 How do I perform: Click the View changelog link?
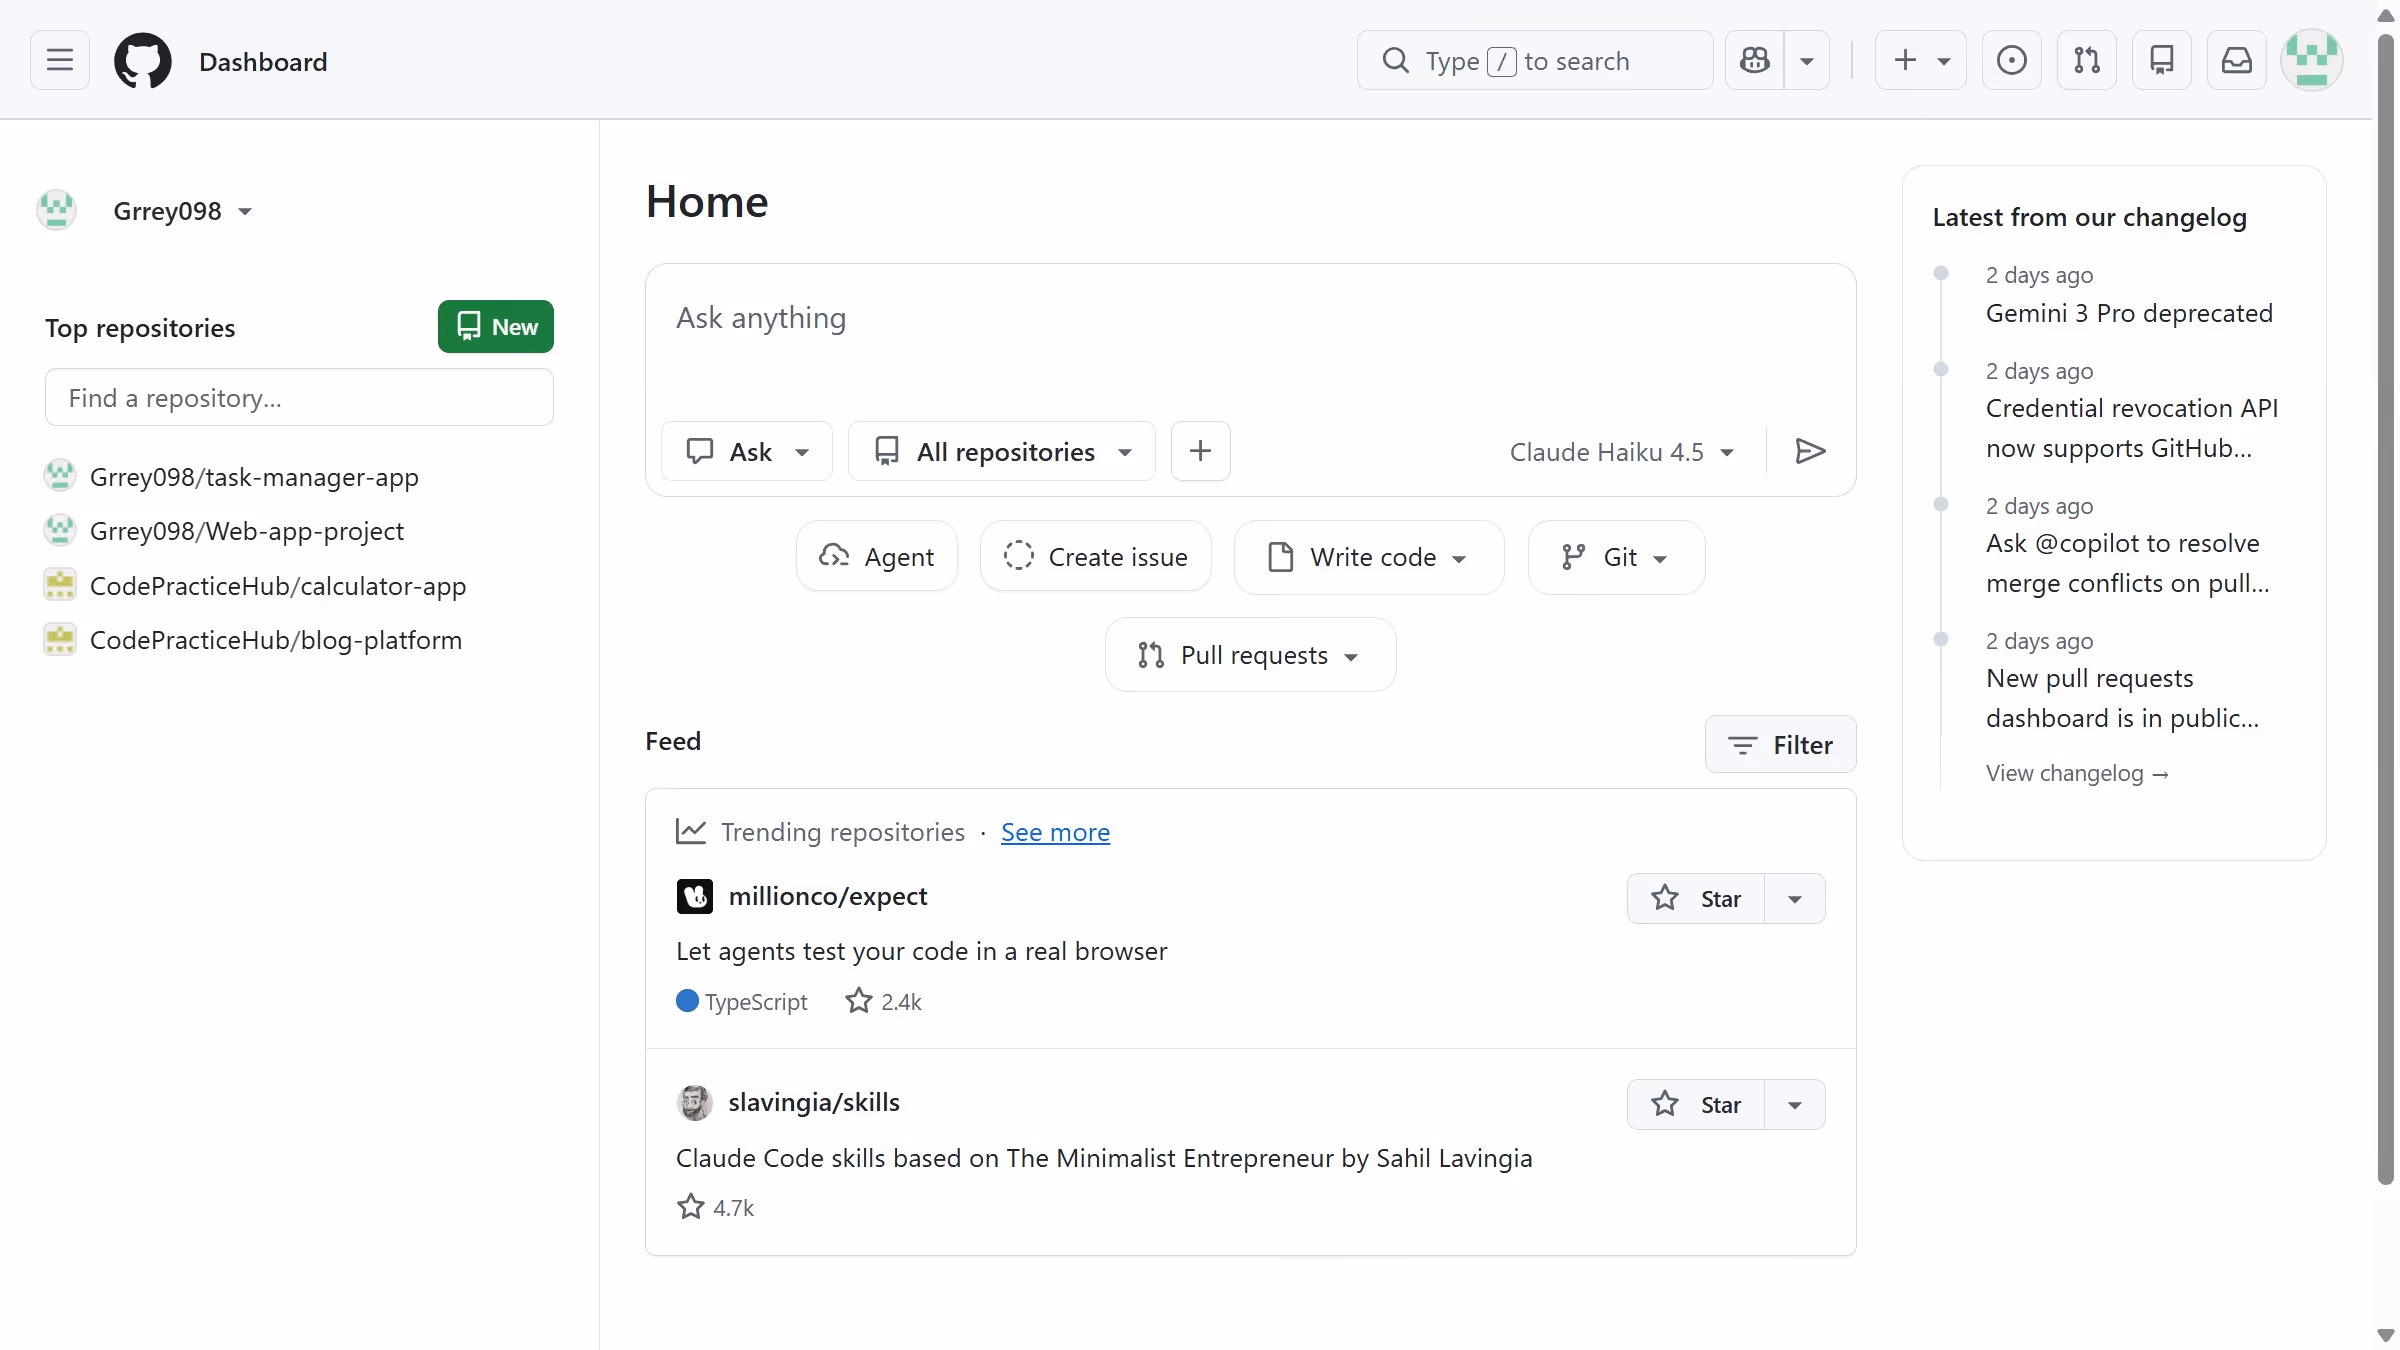2077,773
